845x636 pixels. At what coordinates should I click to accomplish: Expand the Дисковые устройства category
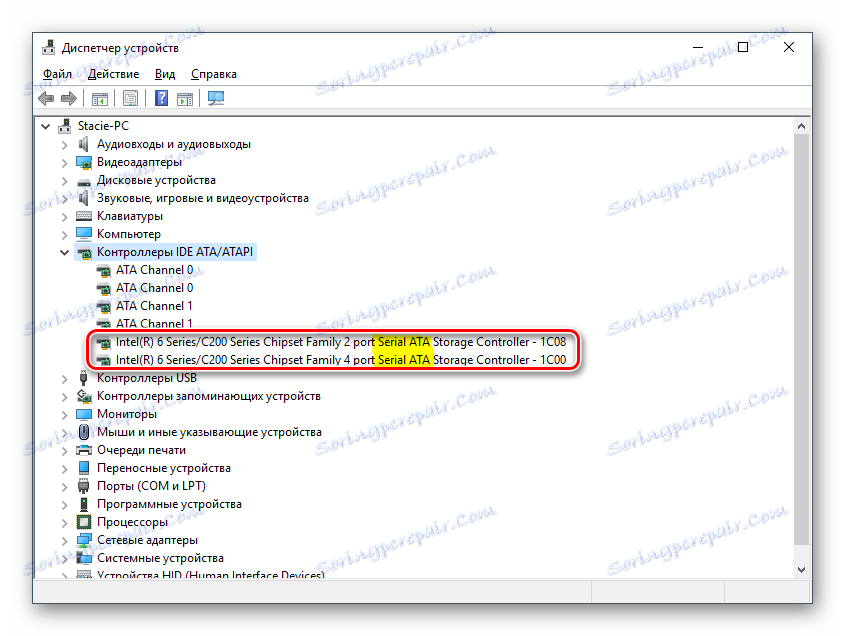point(65,181)
